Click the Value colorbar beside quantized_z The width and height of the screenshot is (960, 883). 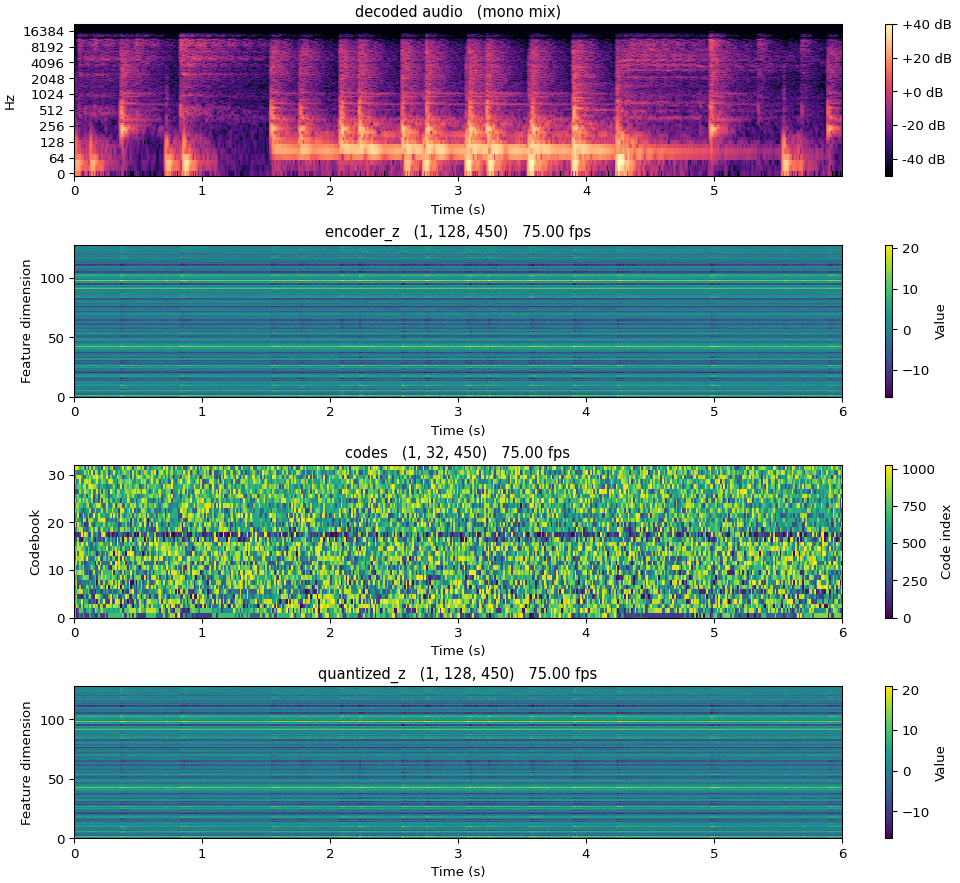889,763
